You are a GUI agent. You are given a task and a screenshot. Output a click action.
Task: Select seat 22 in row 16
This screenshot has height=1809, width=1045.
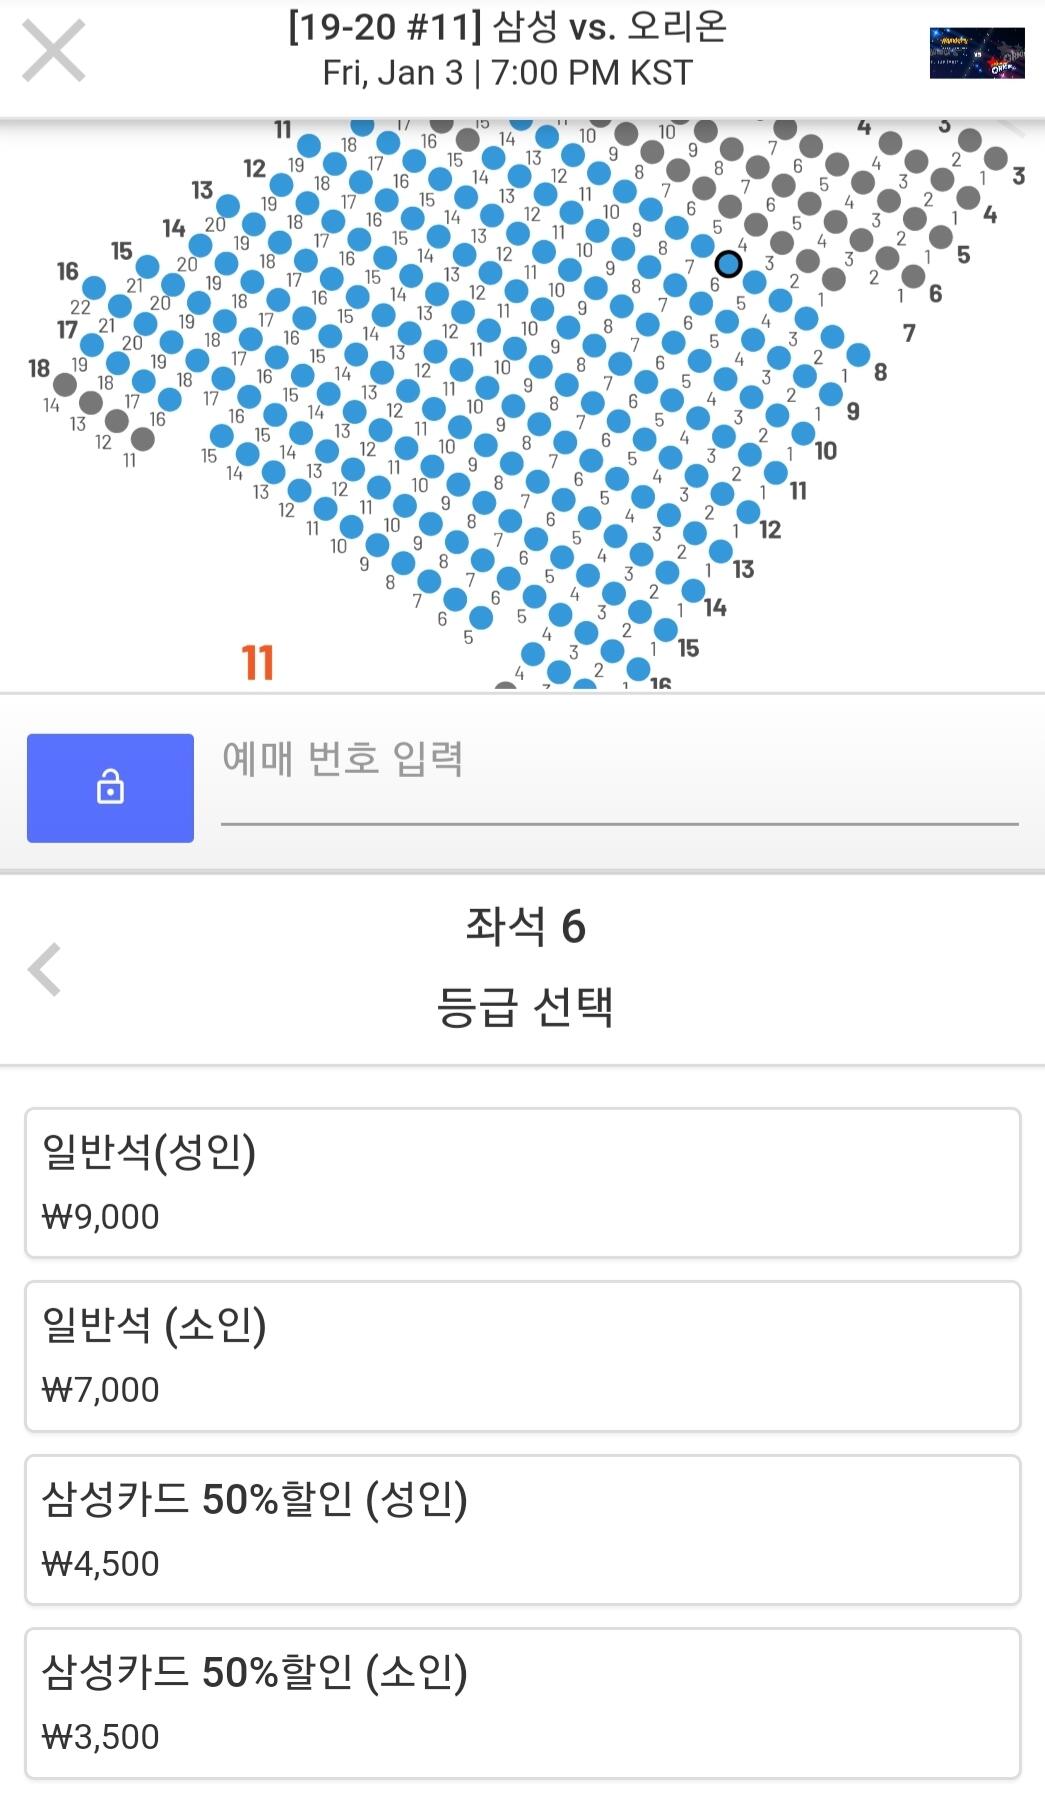(94, 288)
